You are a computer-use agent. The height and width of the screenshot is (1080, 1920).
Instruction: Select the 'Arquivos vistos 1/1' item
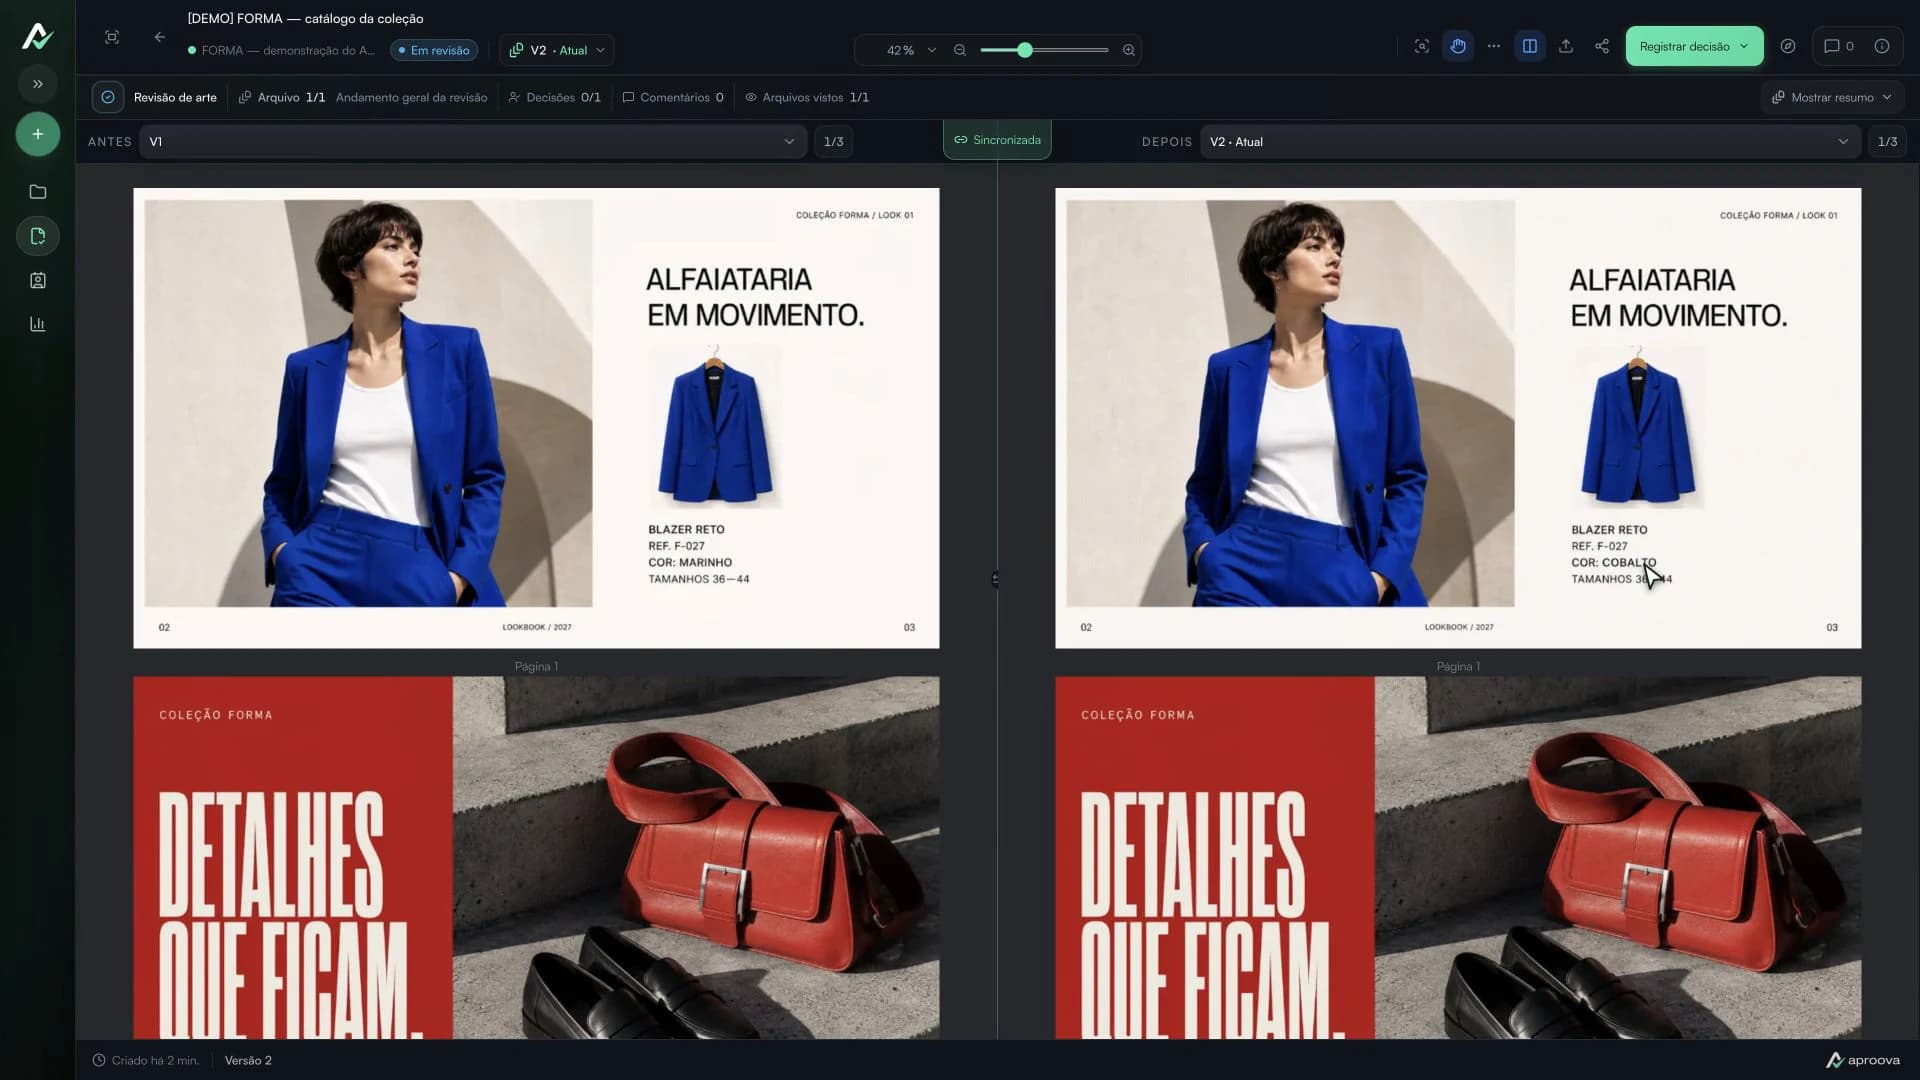coord(807,97)
